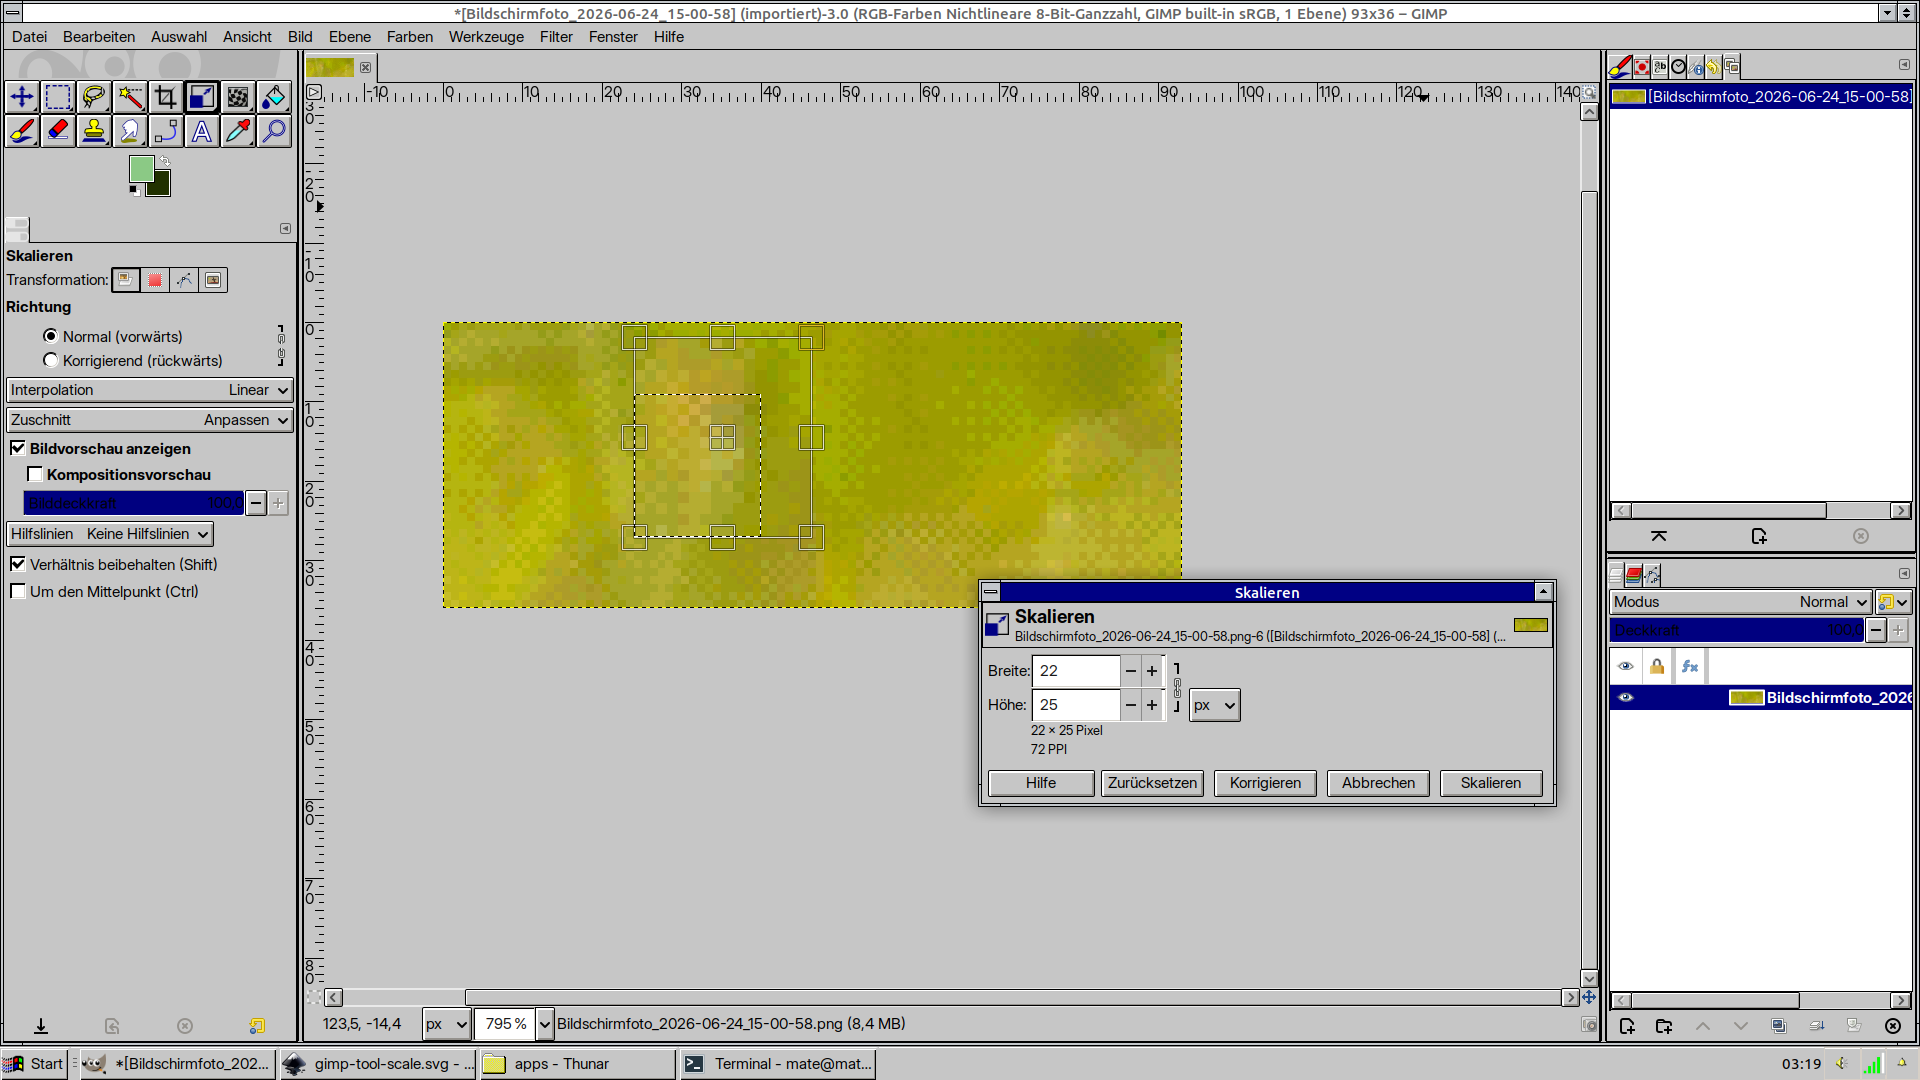Screen dimensions: 1920x1080
Task: Enable Kompositionsvorschau checkbox
Action: 35,474
